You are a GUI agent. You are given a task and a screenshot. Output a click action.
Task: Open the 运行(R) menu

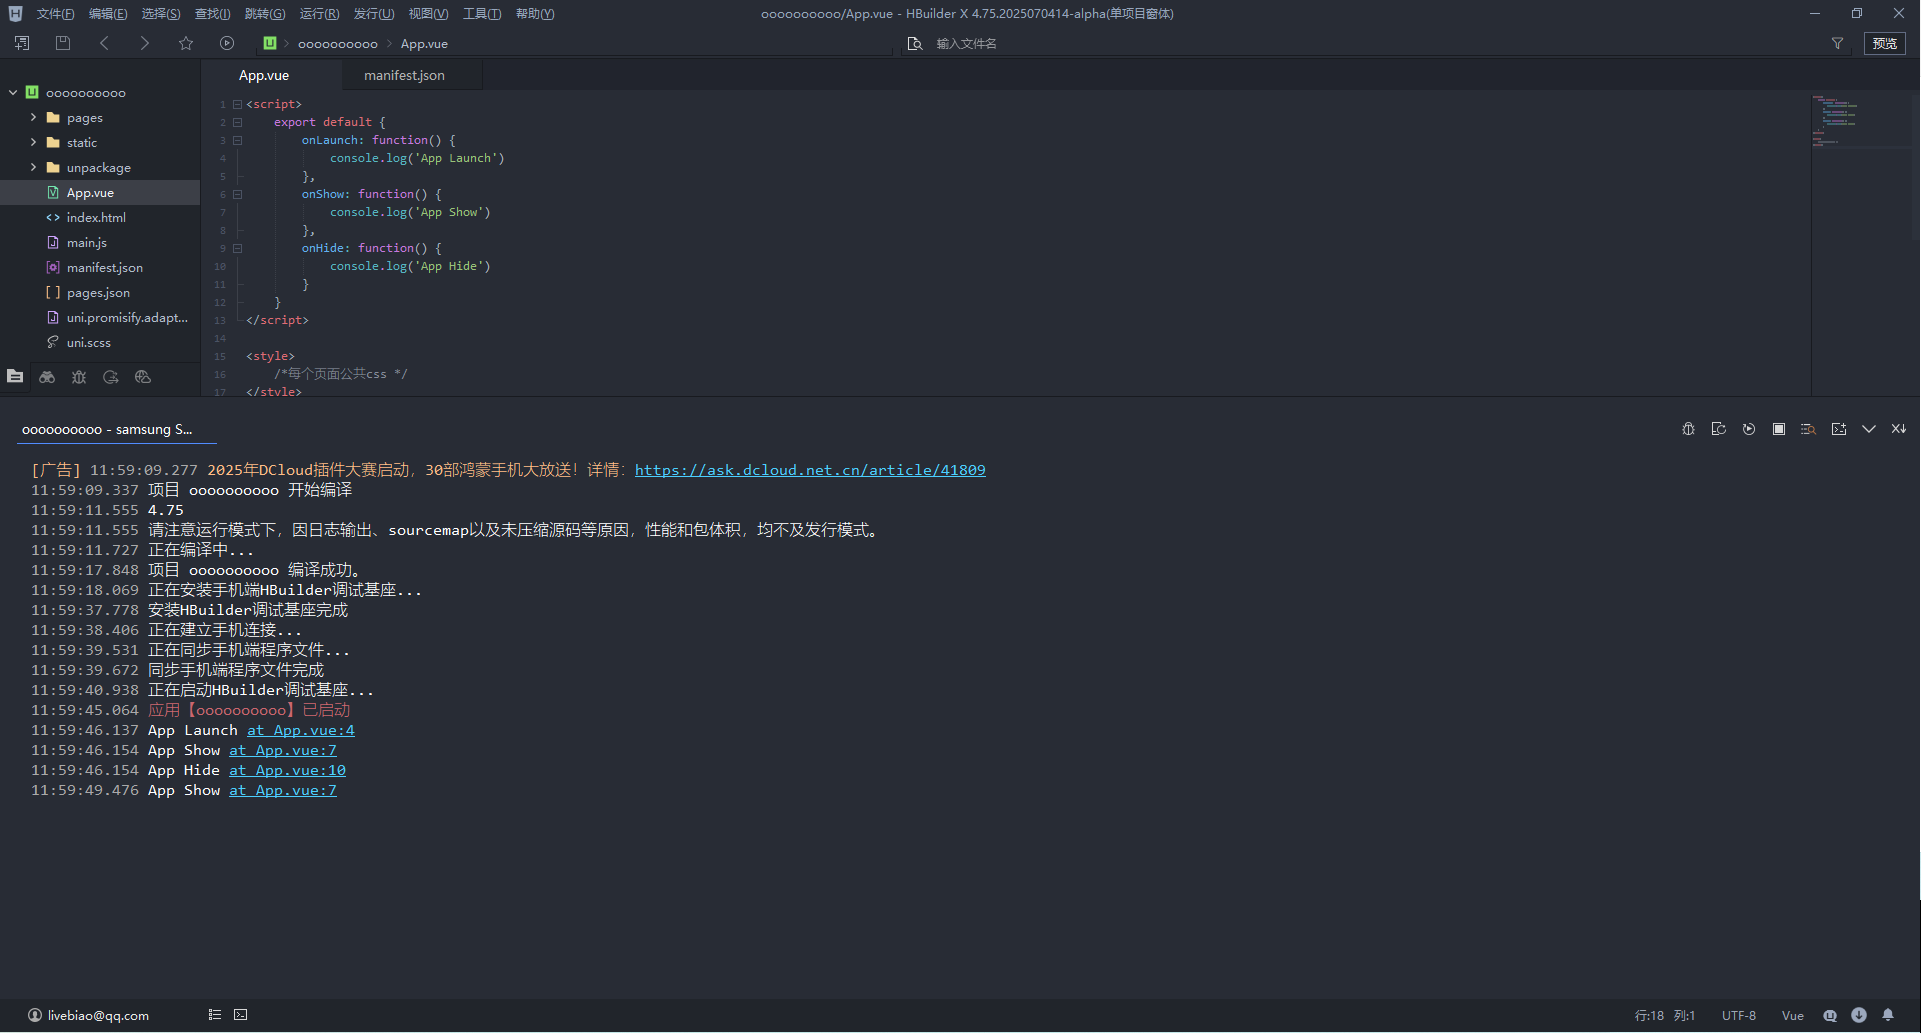coord(319,14)
